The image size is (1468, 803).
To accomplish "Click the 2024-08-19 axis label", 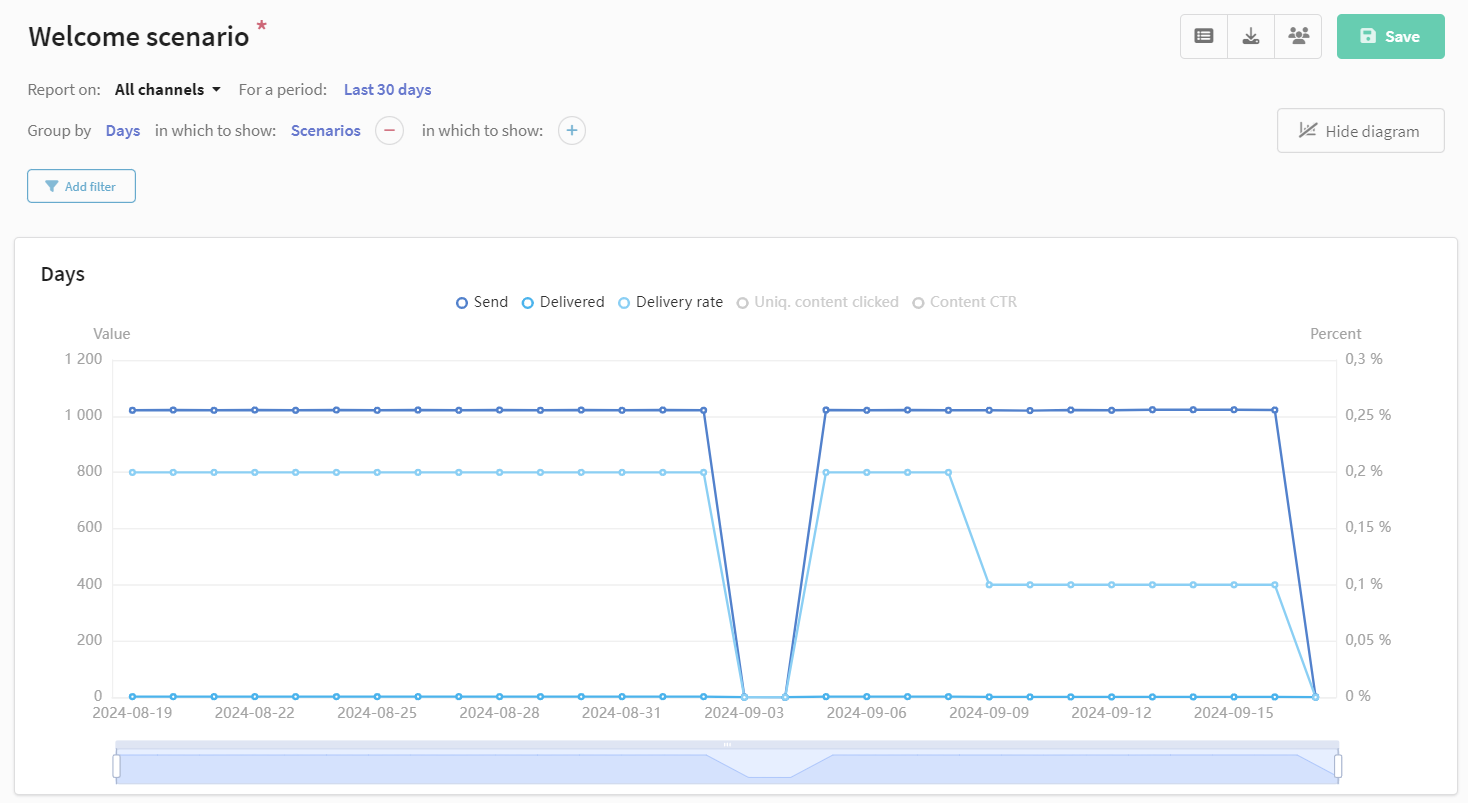I will [132, 713].
